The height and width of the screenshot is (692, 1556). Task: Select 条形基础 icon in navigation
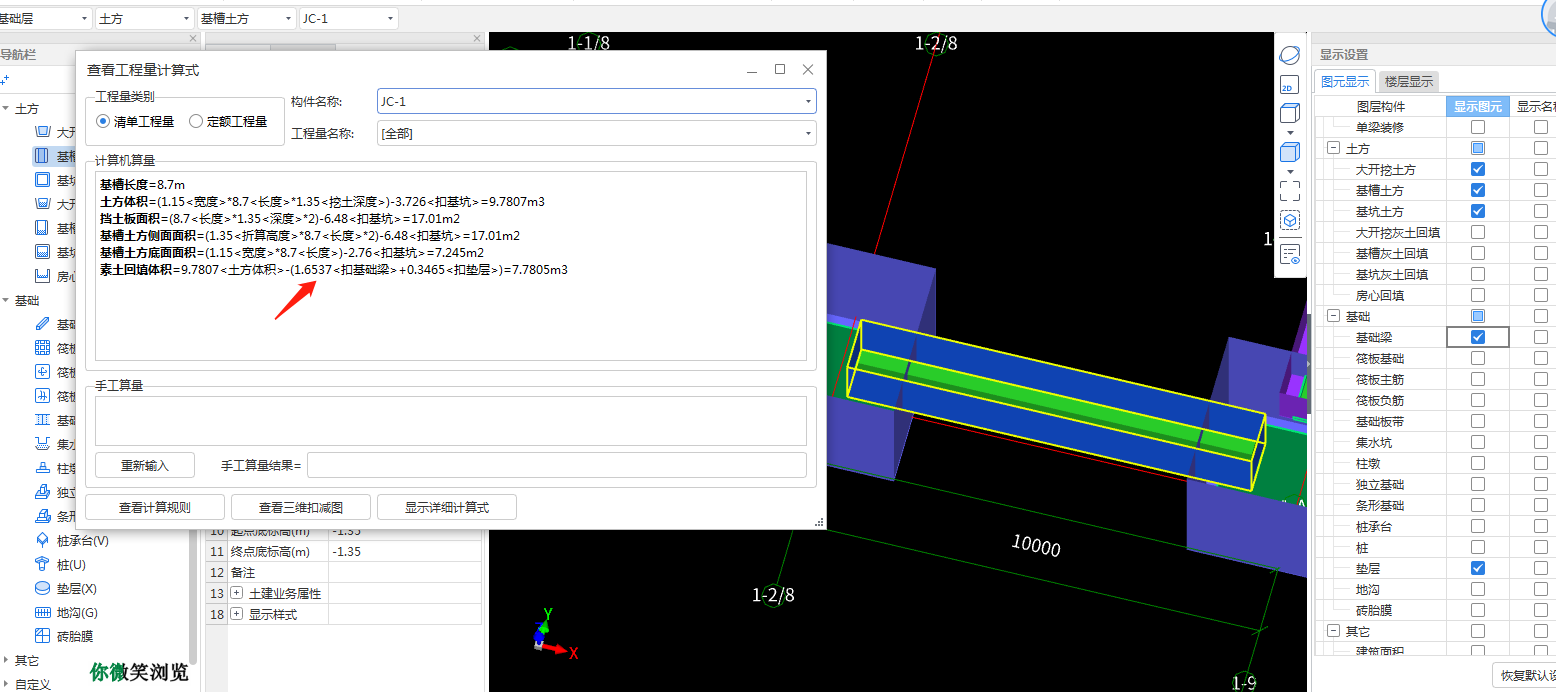pos(42,516)
